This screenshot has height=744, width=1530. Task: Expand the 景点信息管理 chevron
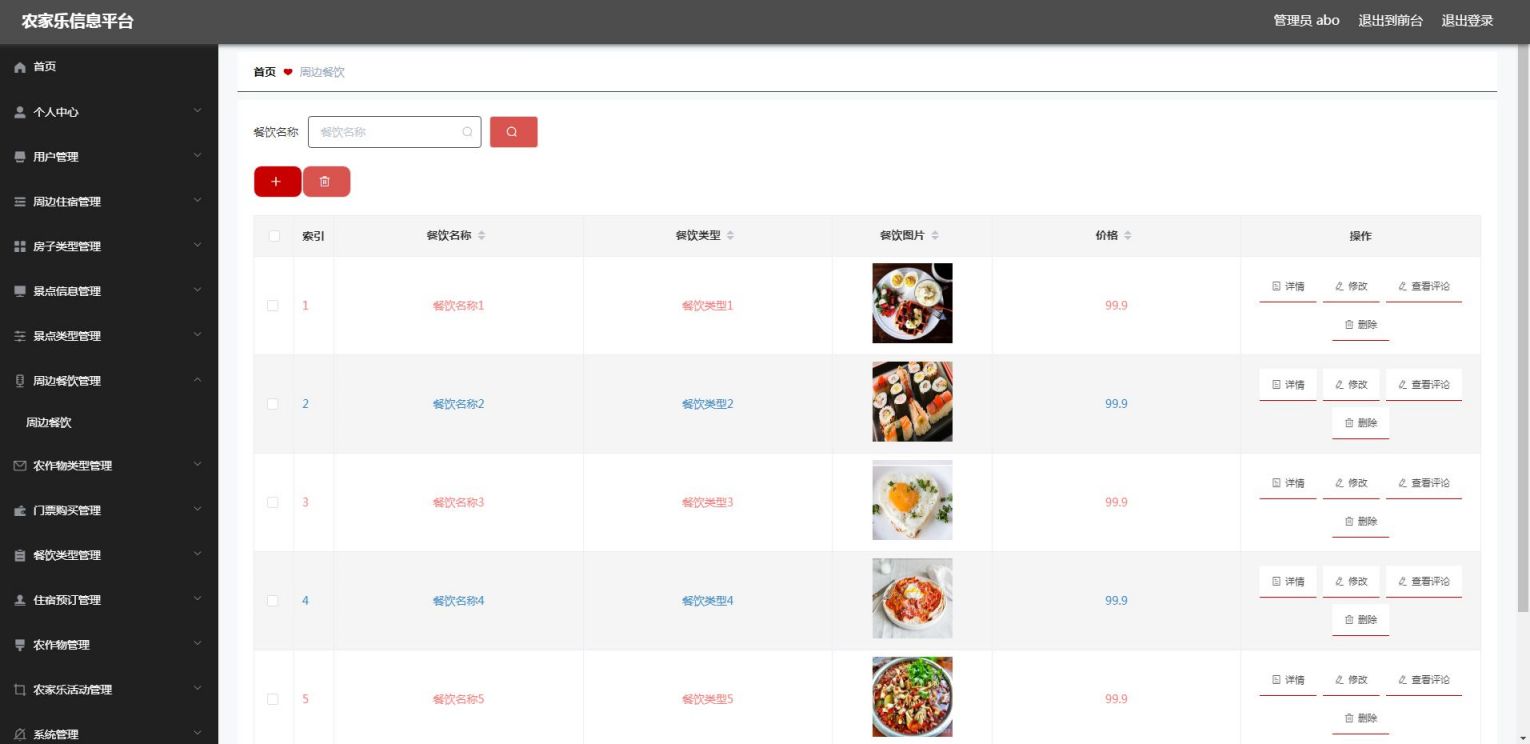pos(198,291)
